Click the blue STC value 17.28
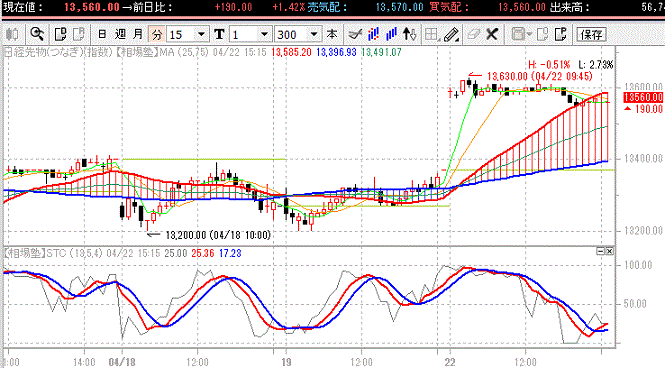Viewport: 665px width, 368px height. 230,253
